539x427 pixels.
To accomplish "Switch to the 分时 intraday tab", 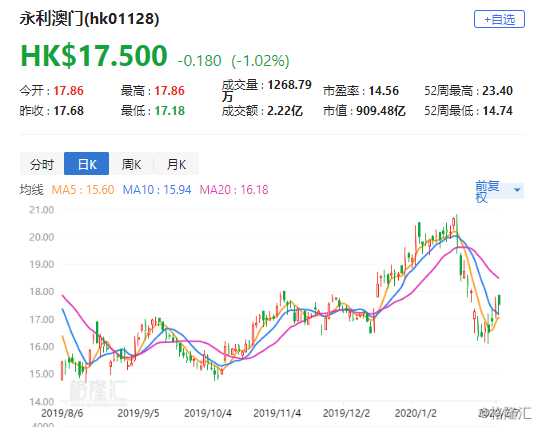I will pos(42,164).
